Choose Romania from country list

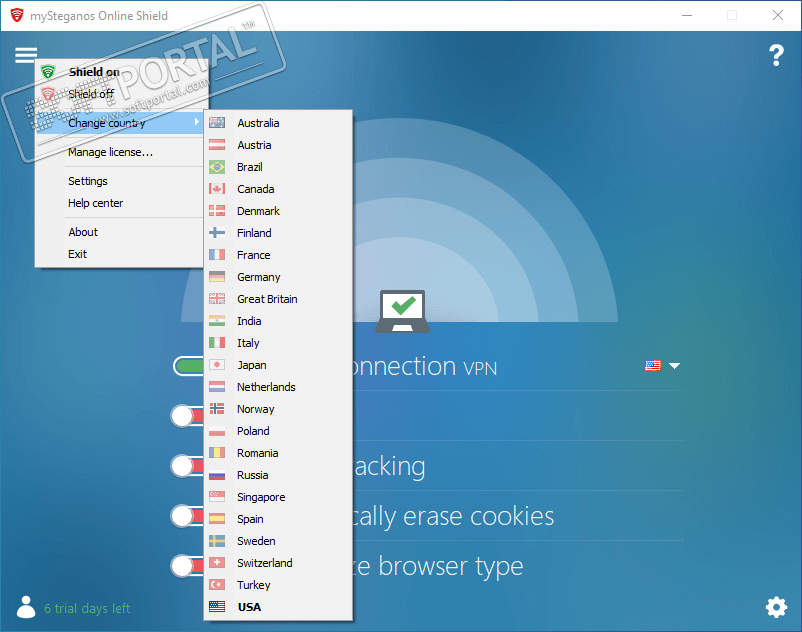point(278,453)
